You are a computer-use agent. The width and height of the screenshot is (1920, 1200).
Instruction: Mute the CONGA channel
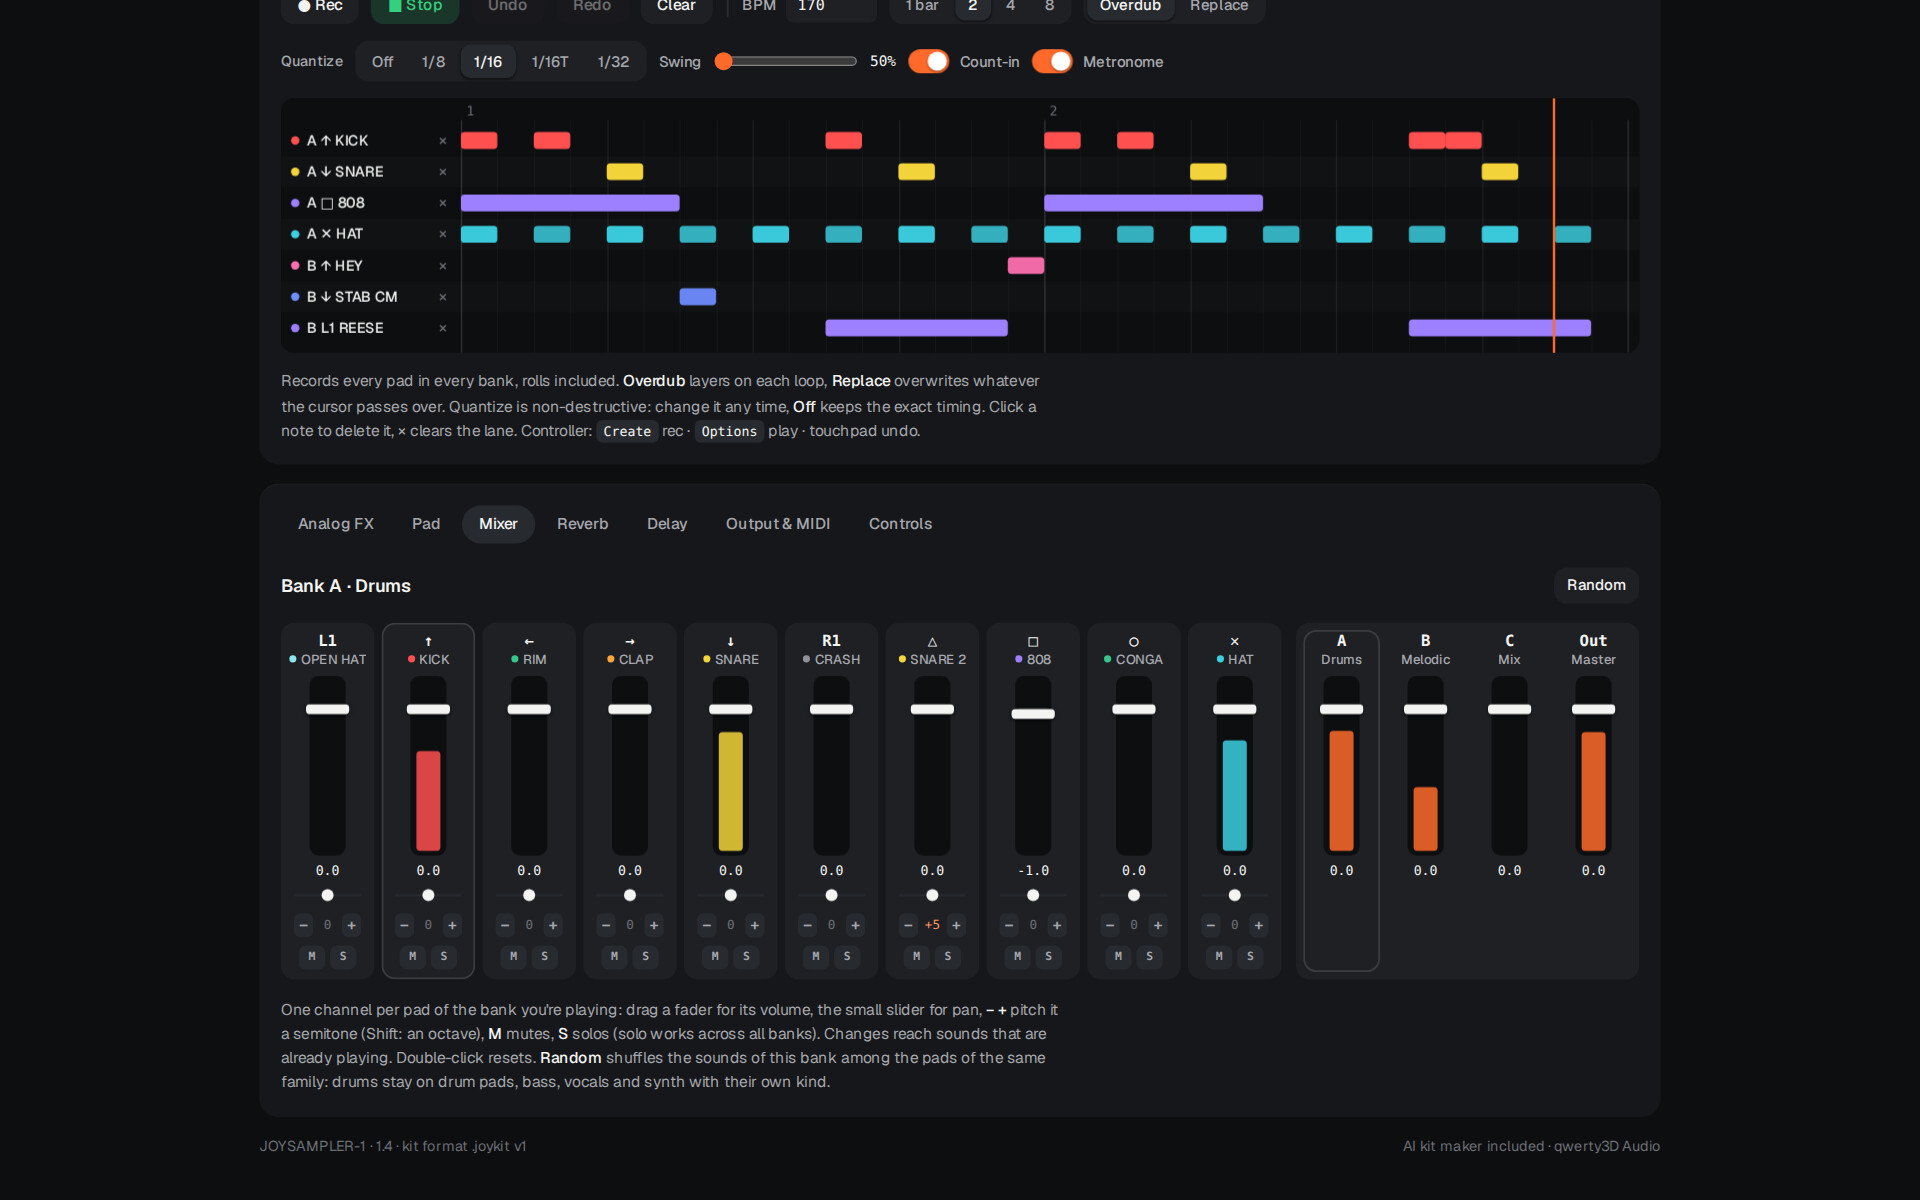[1118, 956]
